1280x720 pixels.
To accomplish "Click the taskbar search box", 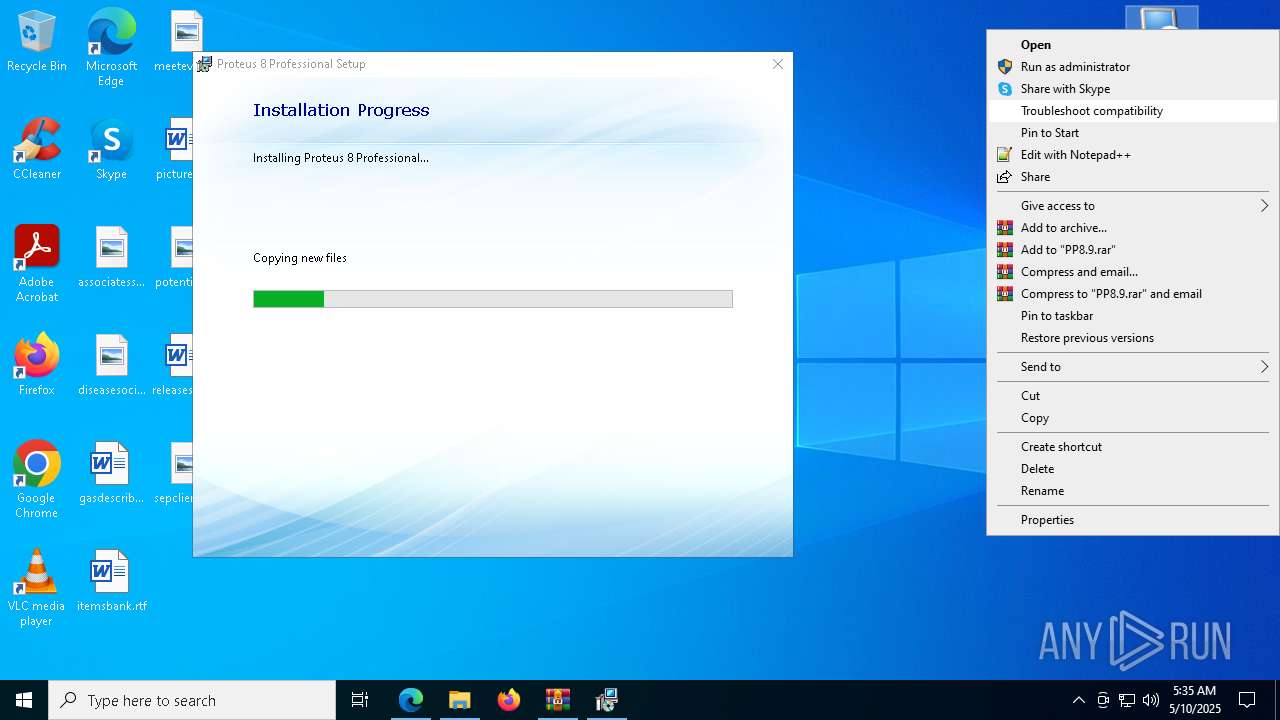I will point(192,700).
